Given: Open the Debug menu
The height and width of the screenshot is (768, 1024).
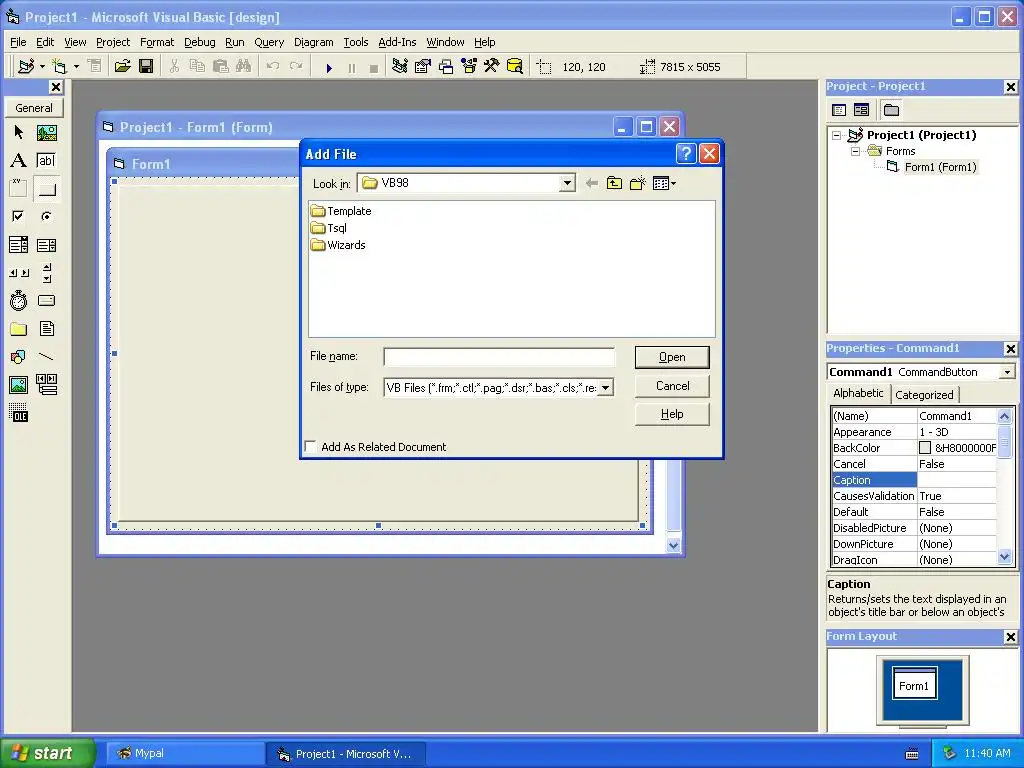Looking at the screenshot, I should pos(200,42).
